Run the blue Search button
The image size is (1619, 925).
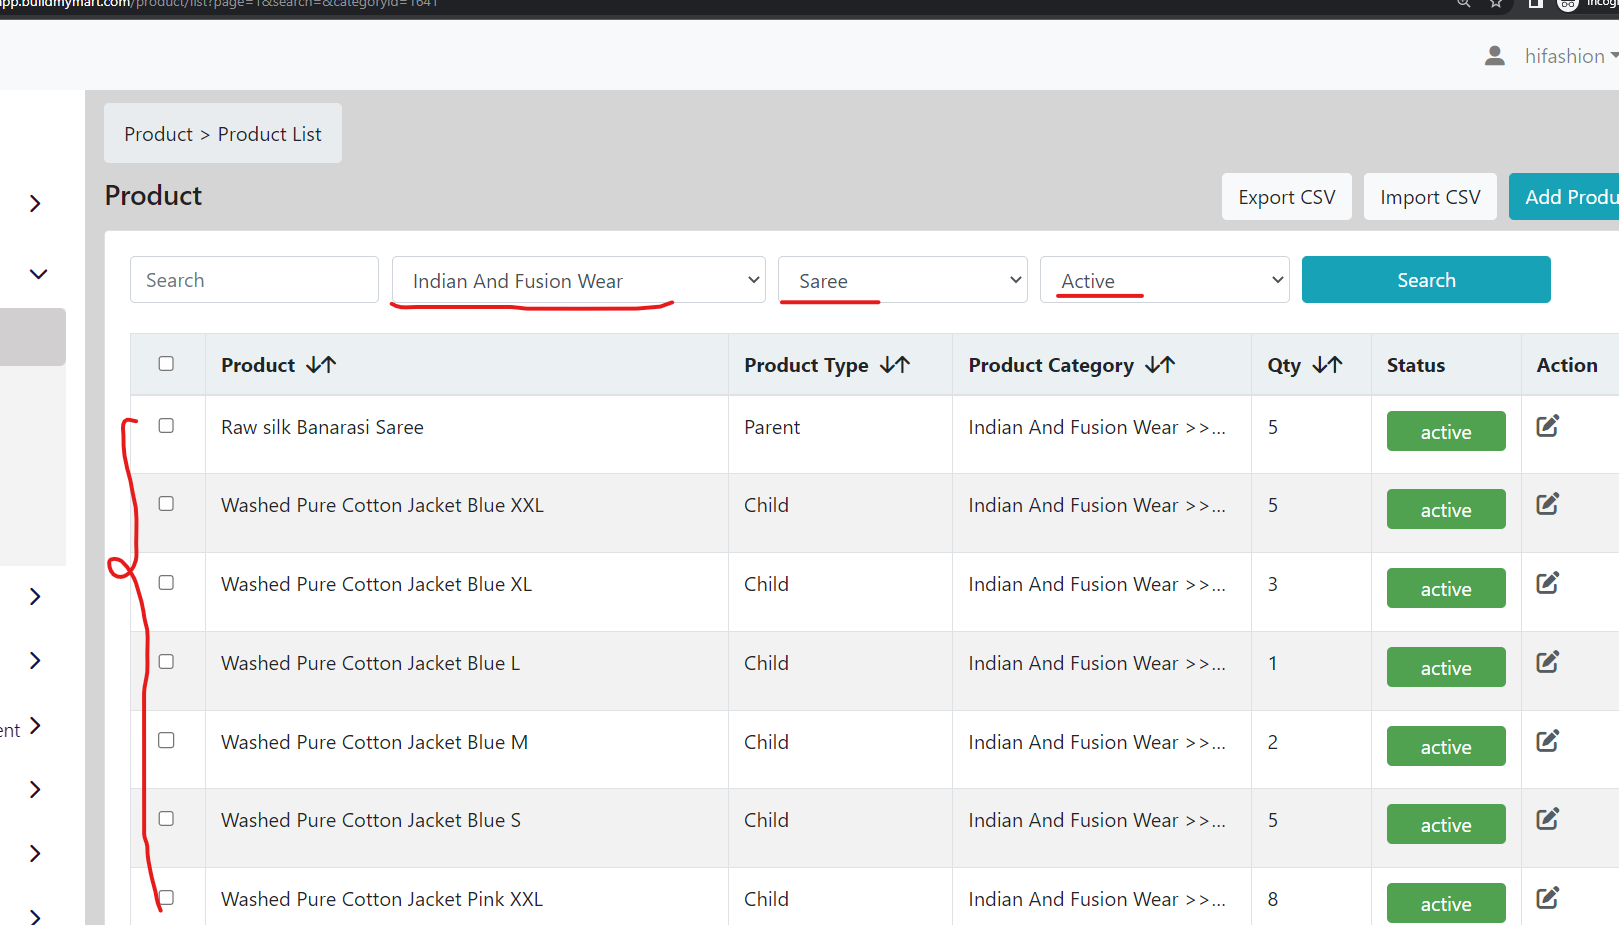point(1426,280)
